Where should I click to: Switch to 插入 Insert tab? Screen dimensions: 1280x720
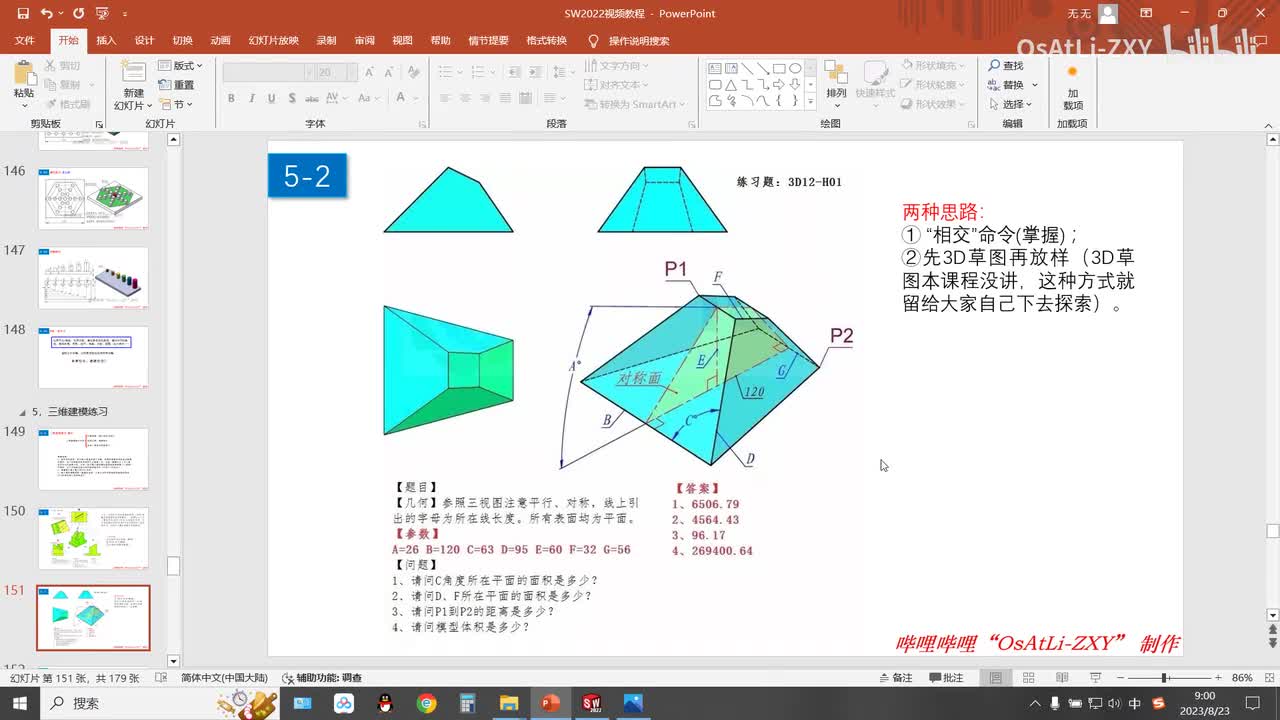[106, 41]
